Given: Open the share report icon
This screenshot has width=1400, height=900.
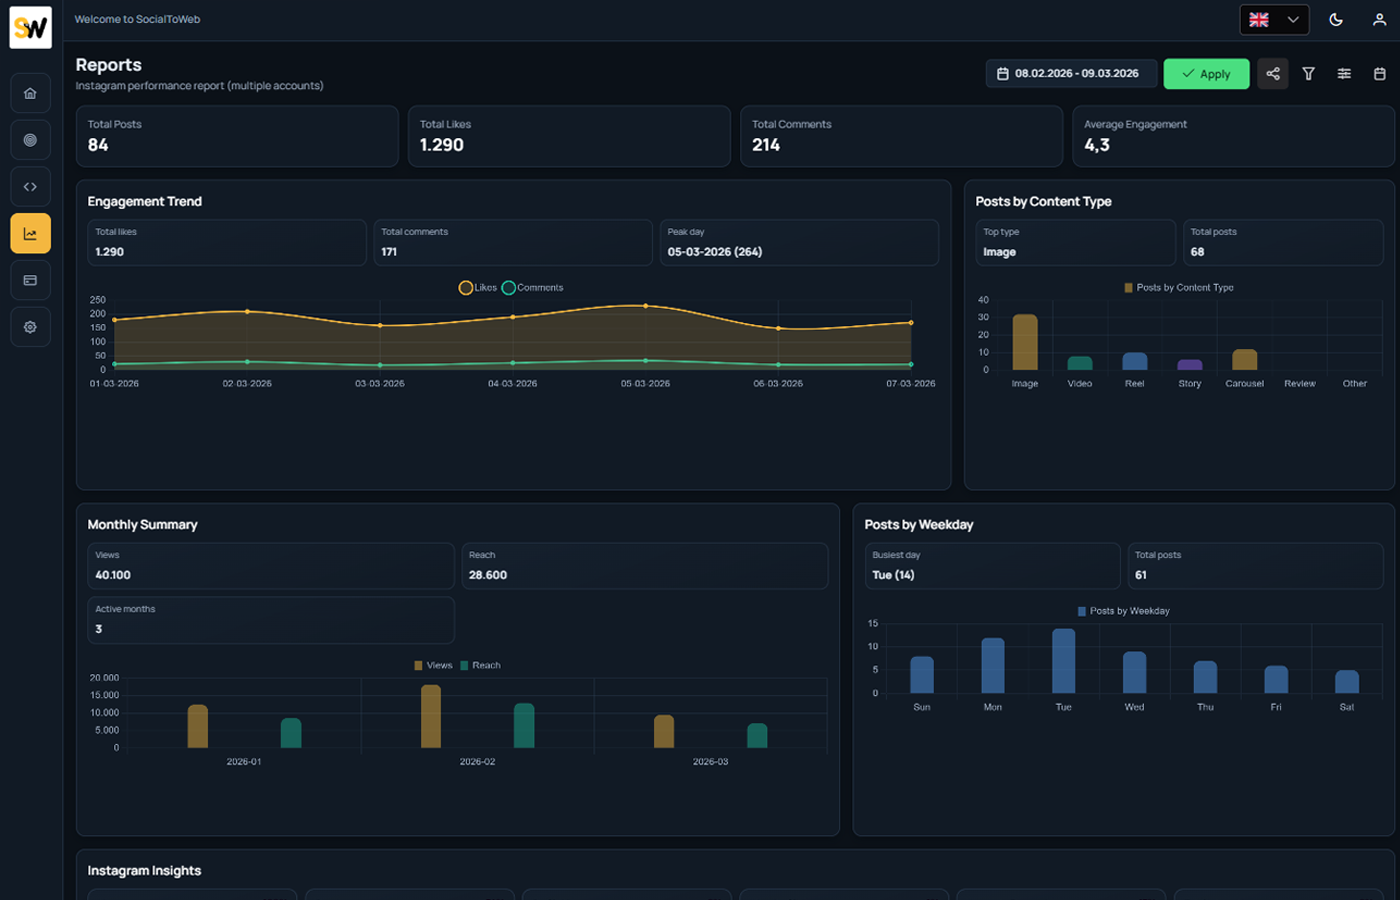Looking at the screenshot, I should click(1272, 73).
